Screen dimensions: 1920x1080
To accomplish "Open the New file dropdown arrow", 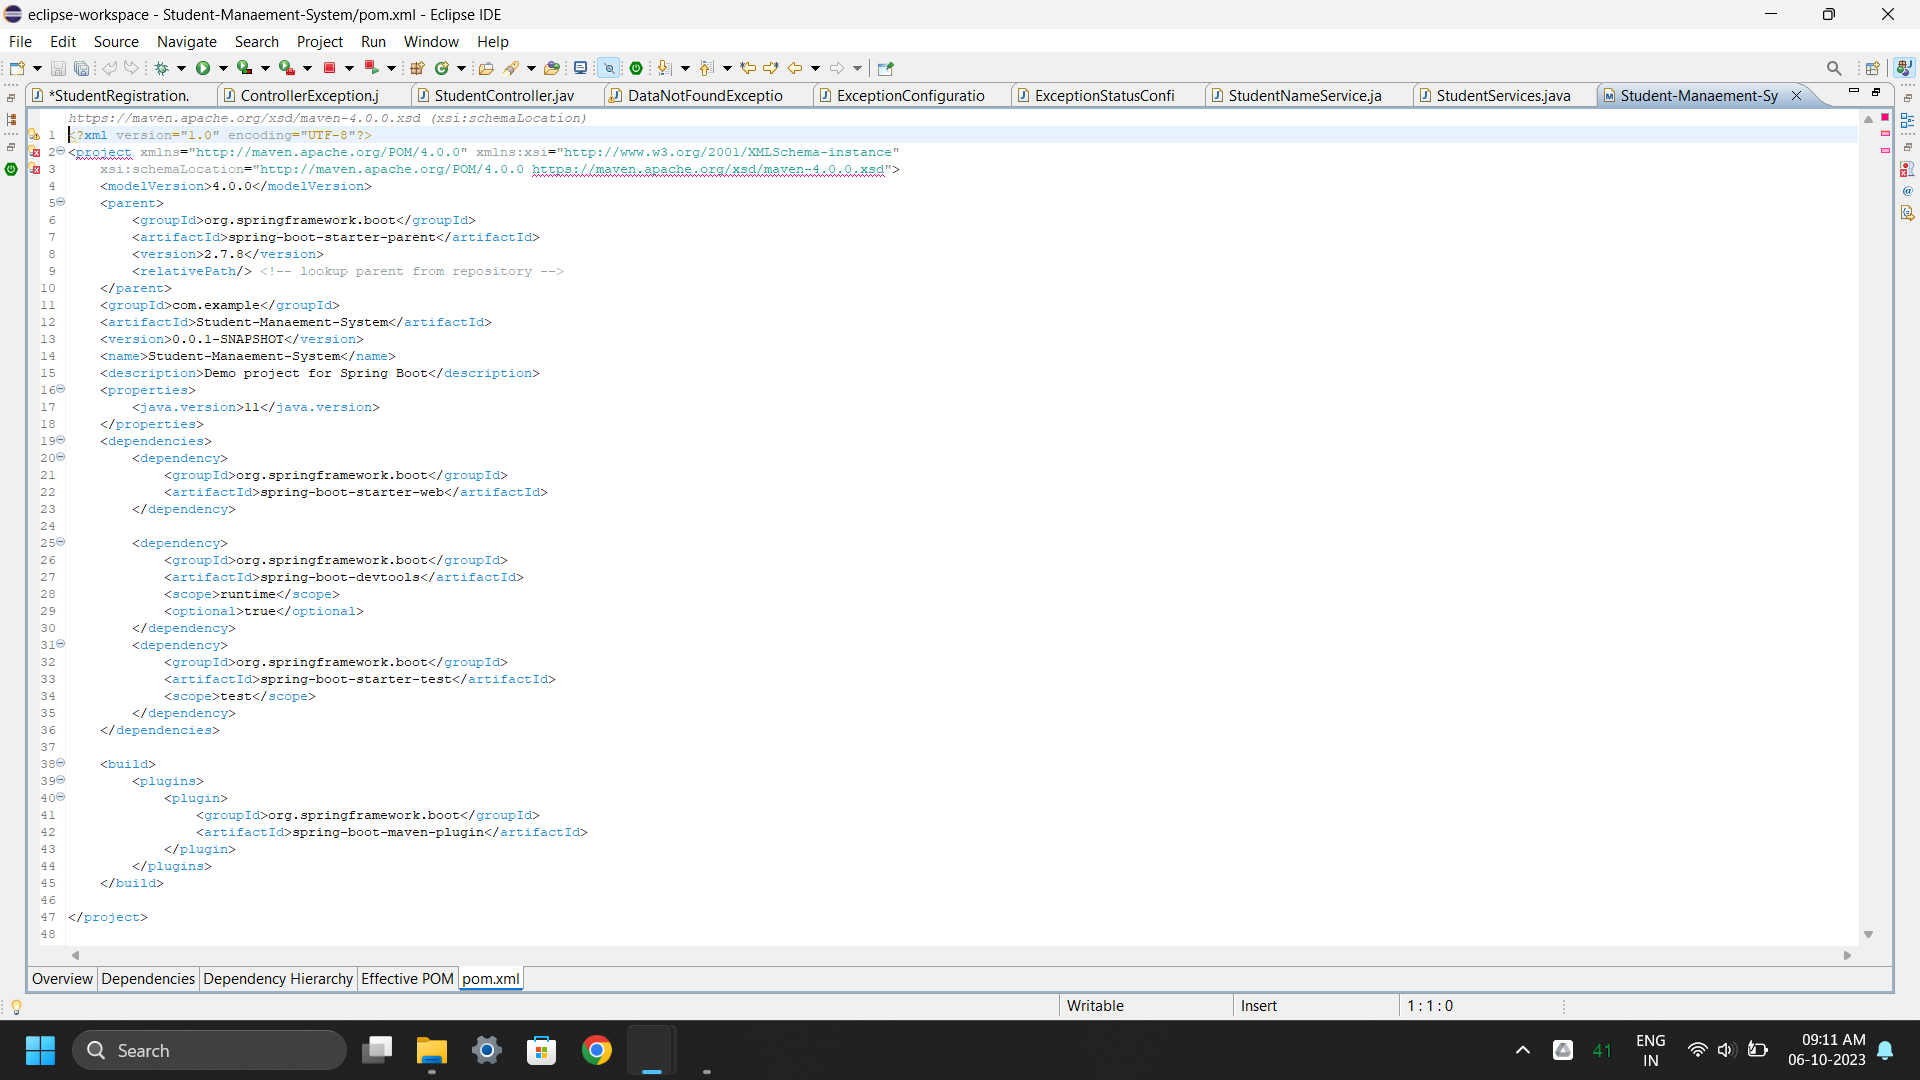I will 37,68.
